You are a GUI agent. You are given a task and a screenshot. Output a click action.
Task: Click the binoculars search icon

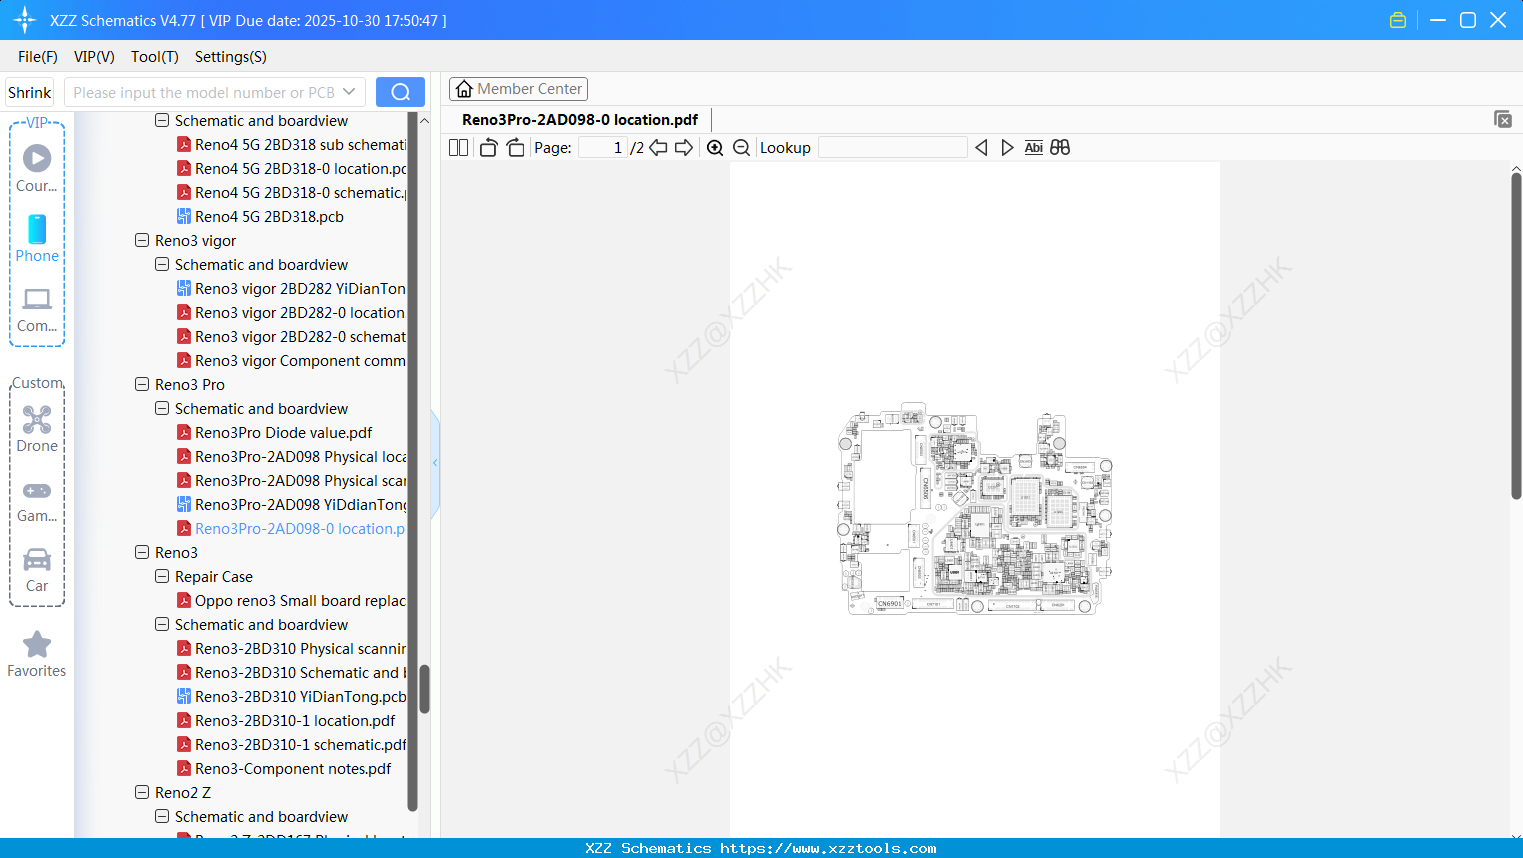(1060, 147)
